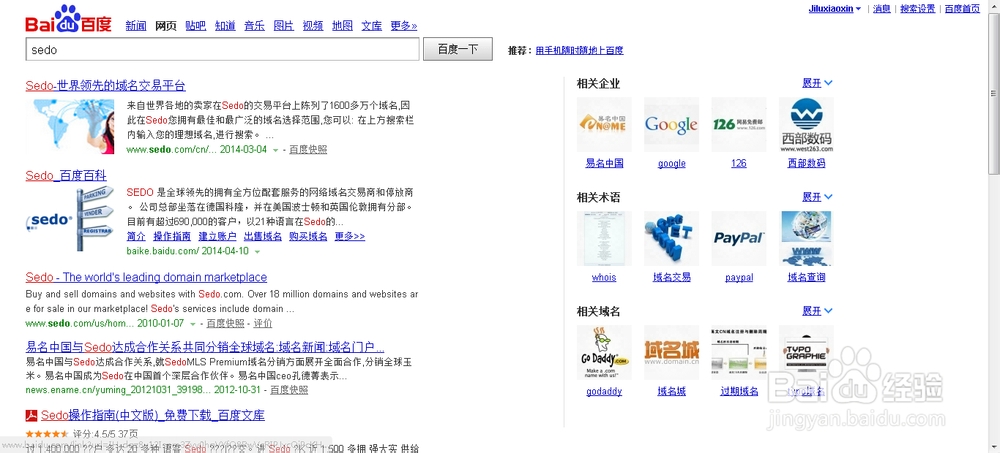The height and width of the screenshot is (453, 1000).
Task: Click the Baidu logo
Action: (x=68, y=19)
